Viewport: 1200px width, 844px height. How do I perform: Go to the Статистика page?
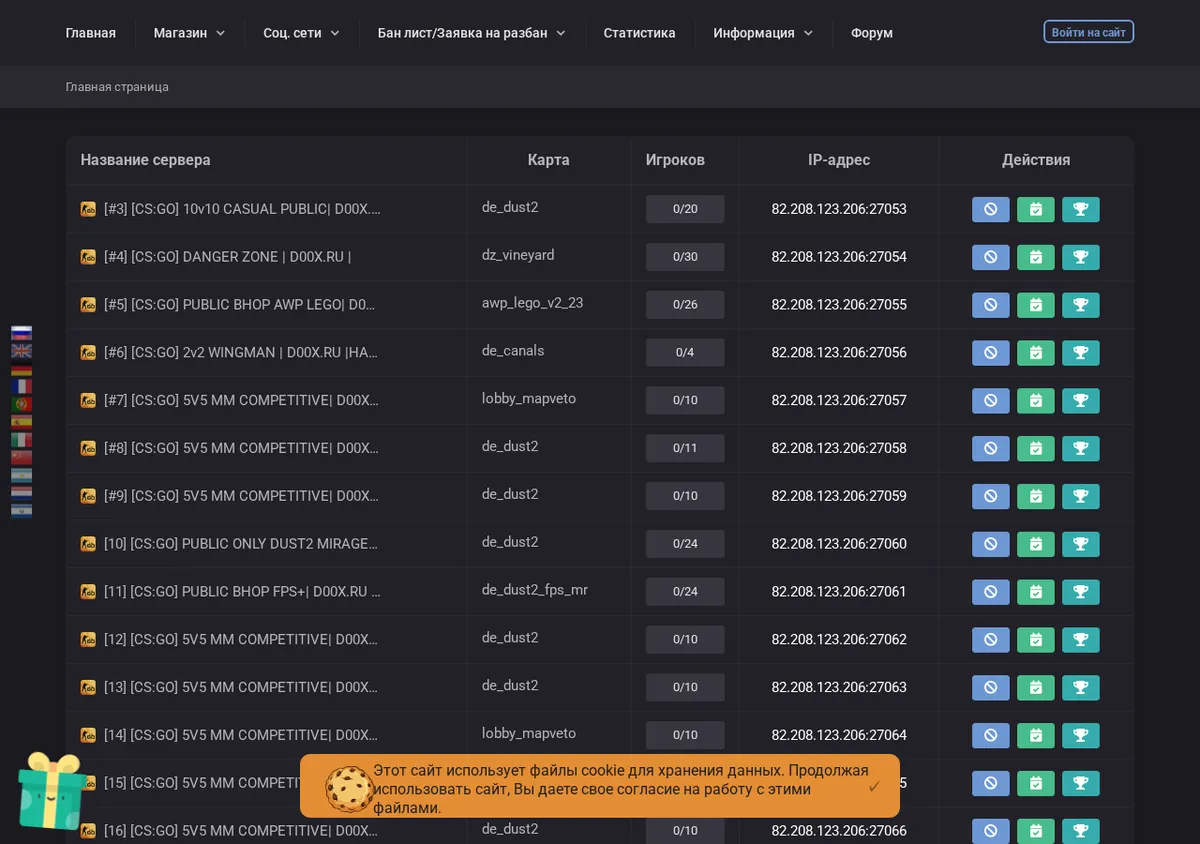coord(639,33)
